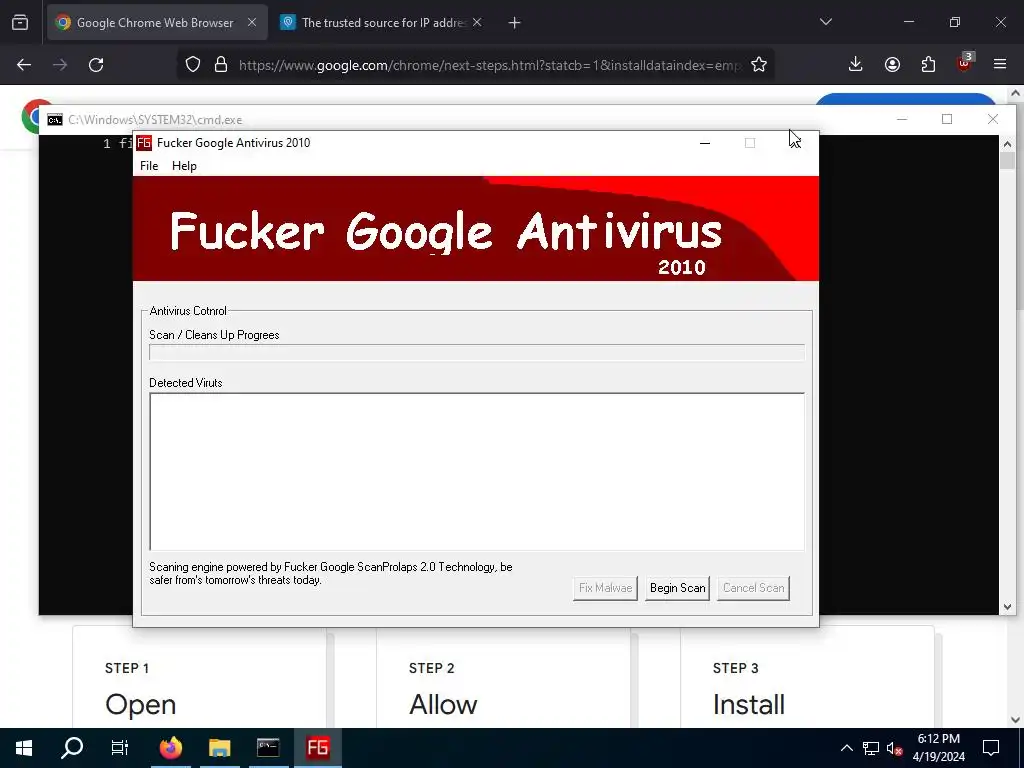
Task: Close the trusted source for IP tab
Action: (477, 22)
